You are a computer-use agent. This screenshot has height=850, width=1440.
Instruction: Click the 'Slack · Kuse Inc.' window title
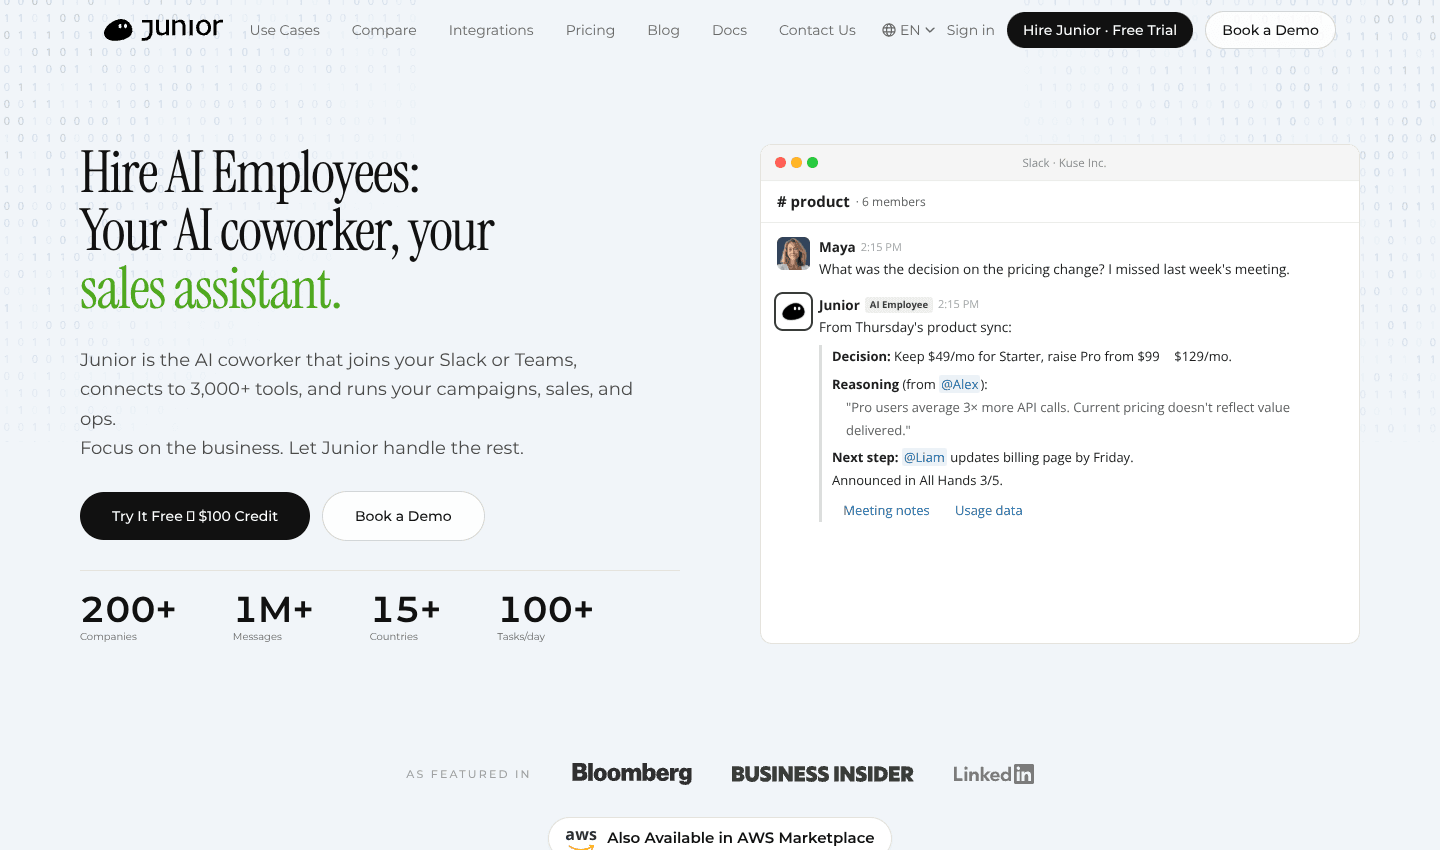tap(1064, 163)
